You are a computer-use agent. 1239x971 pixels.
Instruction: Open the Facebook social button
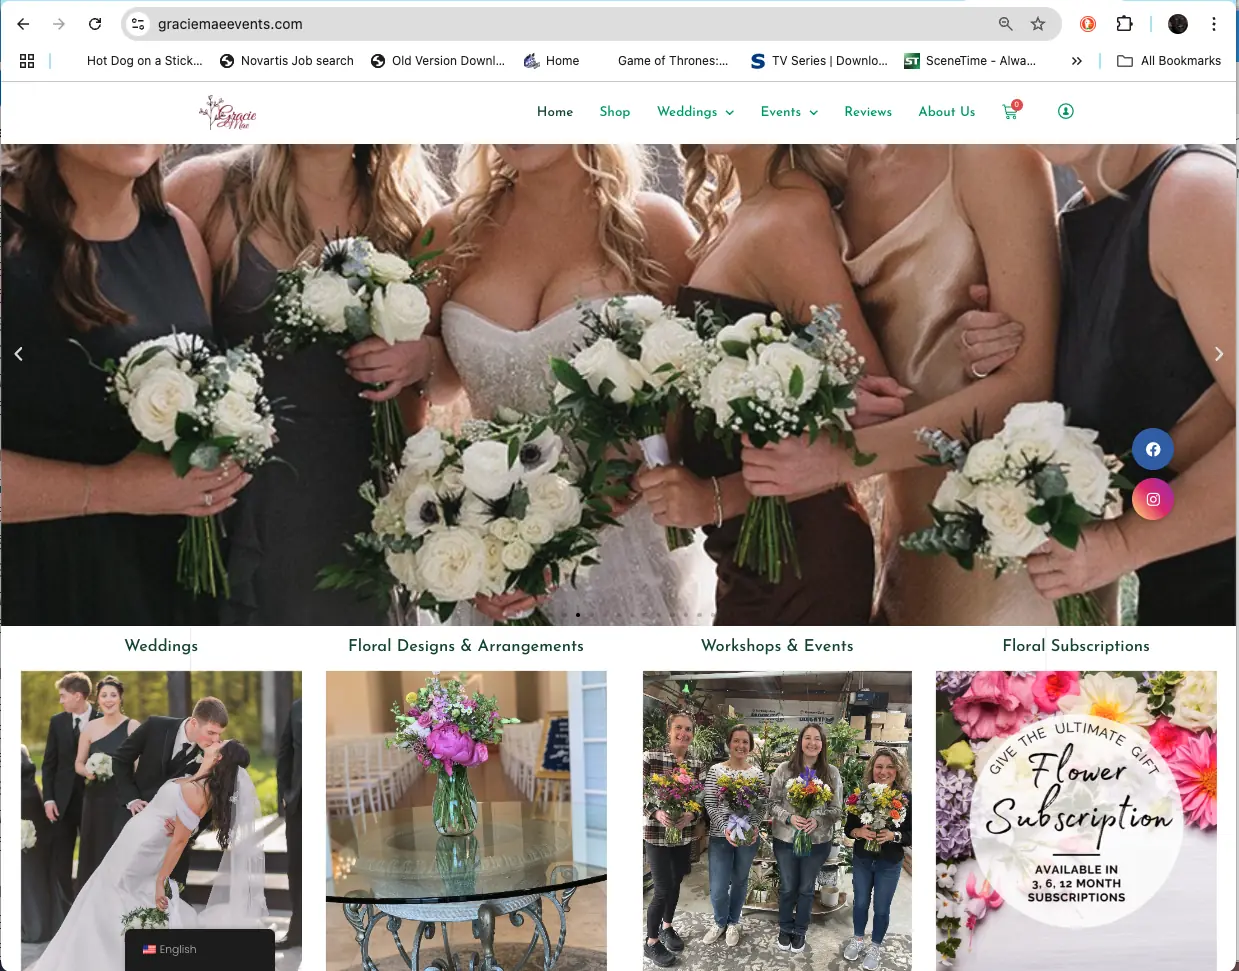(x=1152, y=449)
